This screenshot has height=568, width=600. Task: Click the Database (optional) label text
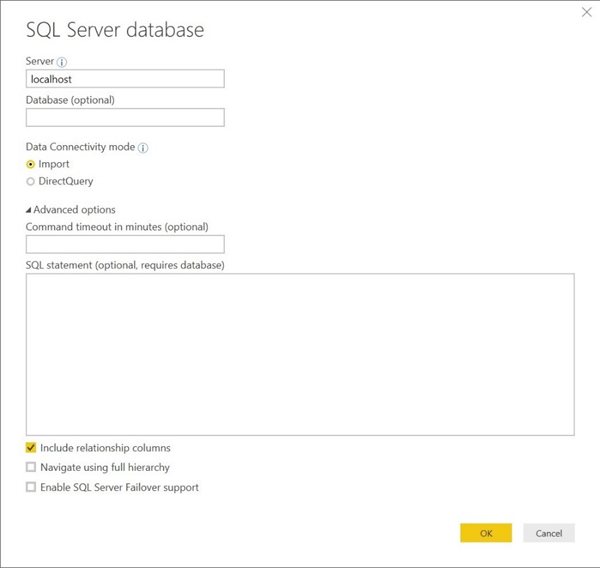tap(70, 100)
